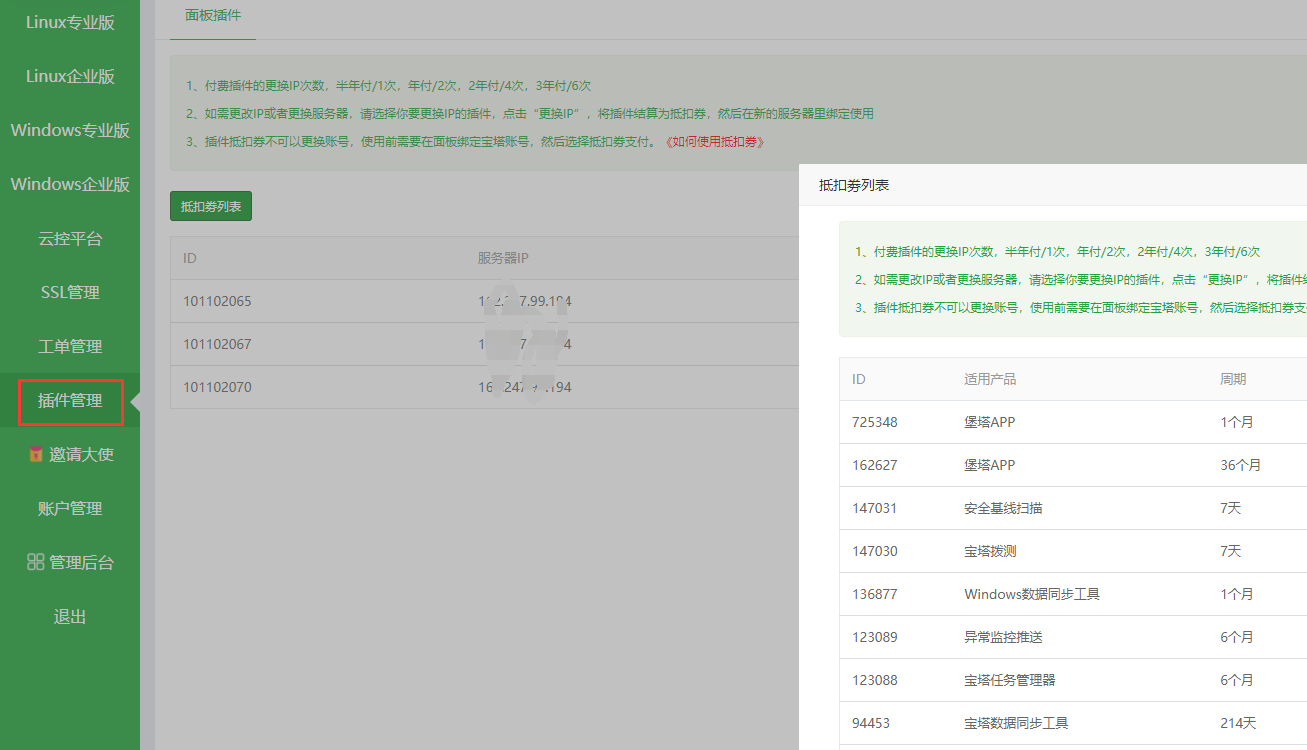
Task: Select server ID 101102070
Action: point(217,387)
